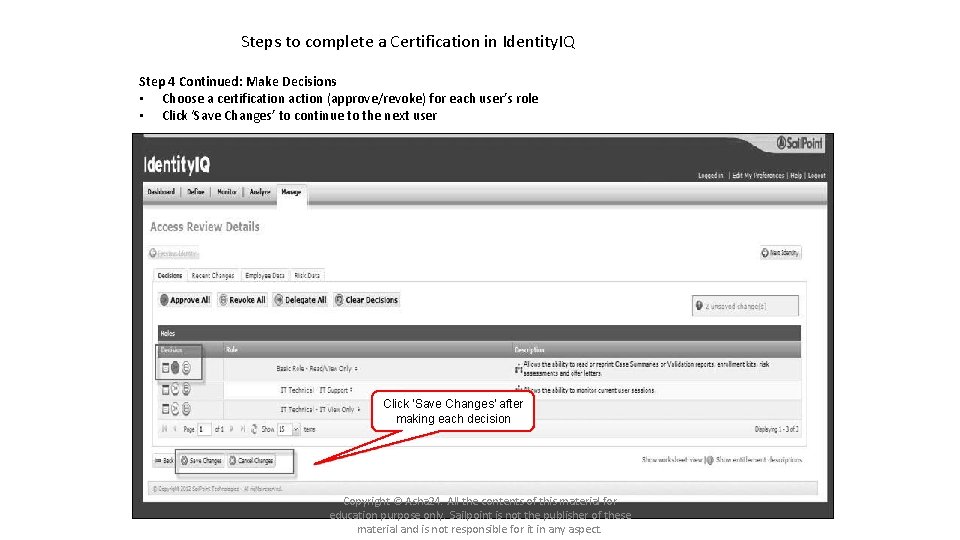Go to first page of roles grid

164,429
